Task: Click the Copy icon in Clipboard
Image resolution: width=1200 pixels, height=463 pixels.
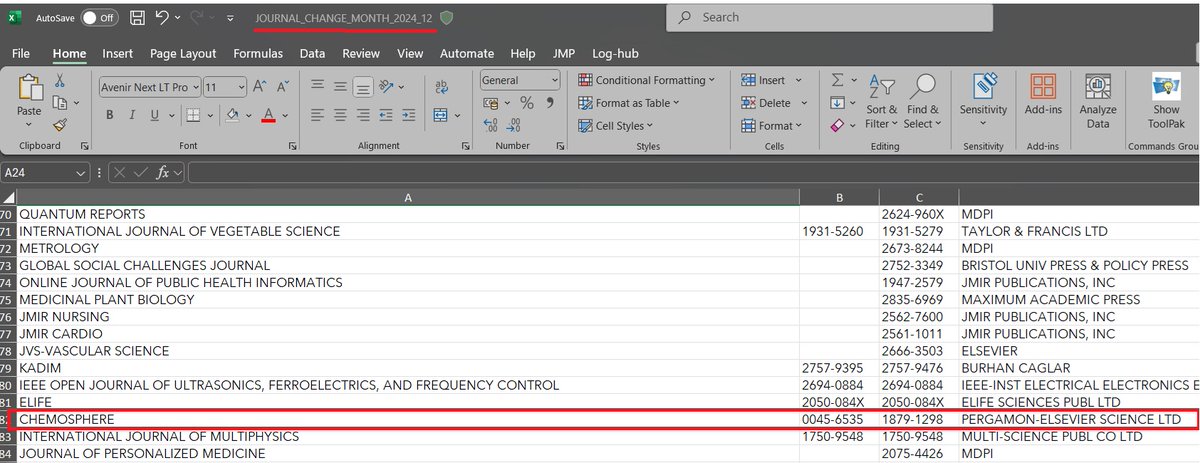Action: coord(58,103)
